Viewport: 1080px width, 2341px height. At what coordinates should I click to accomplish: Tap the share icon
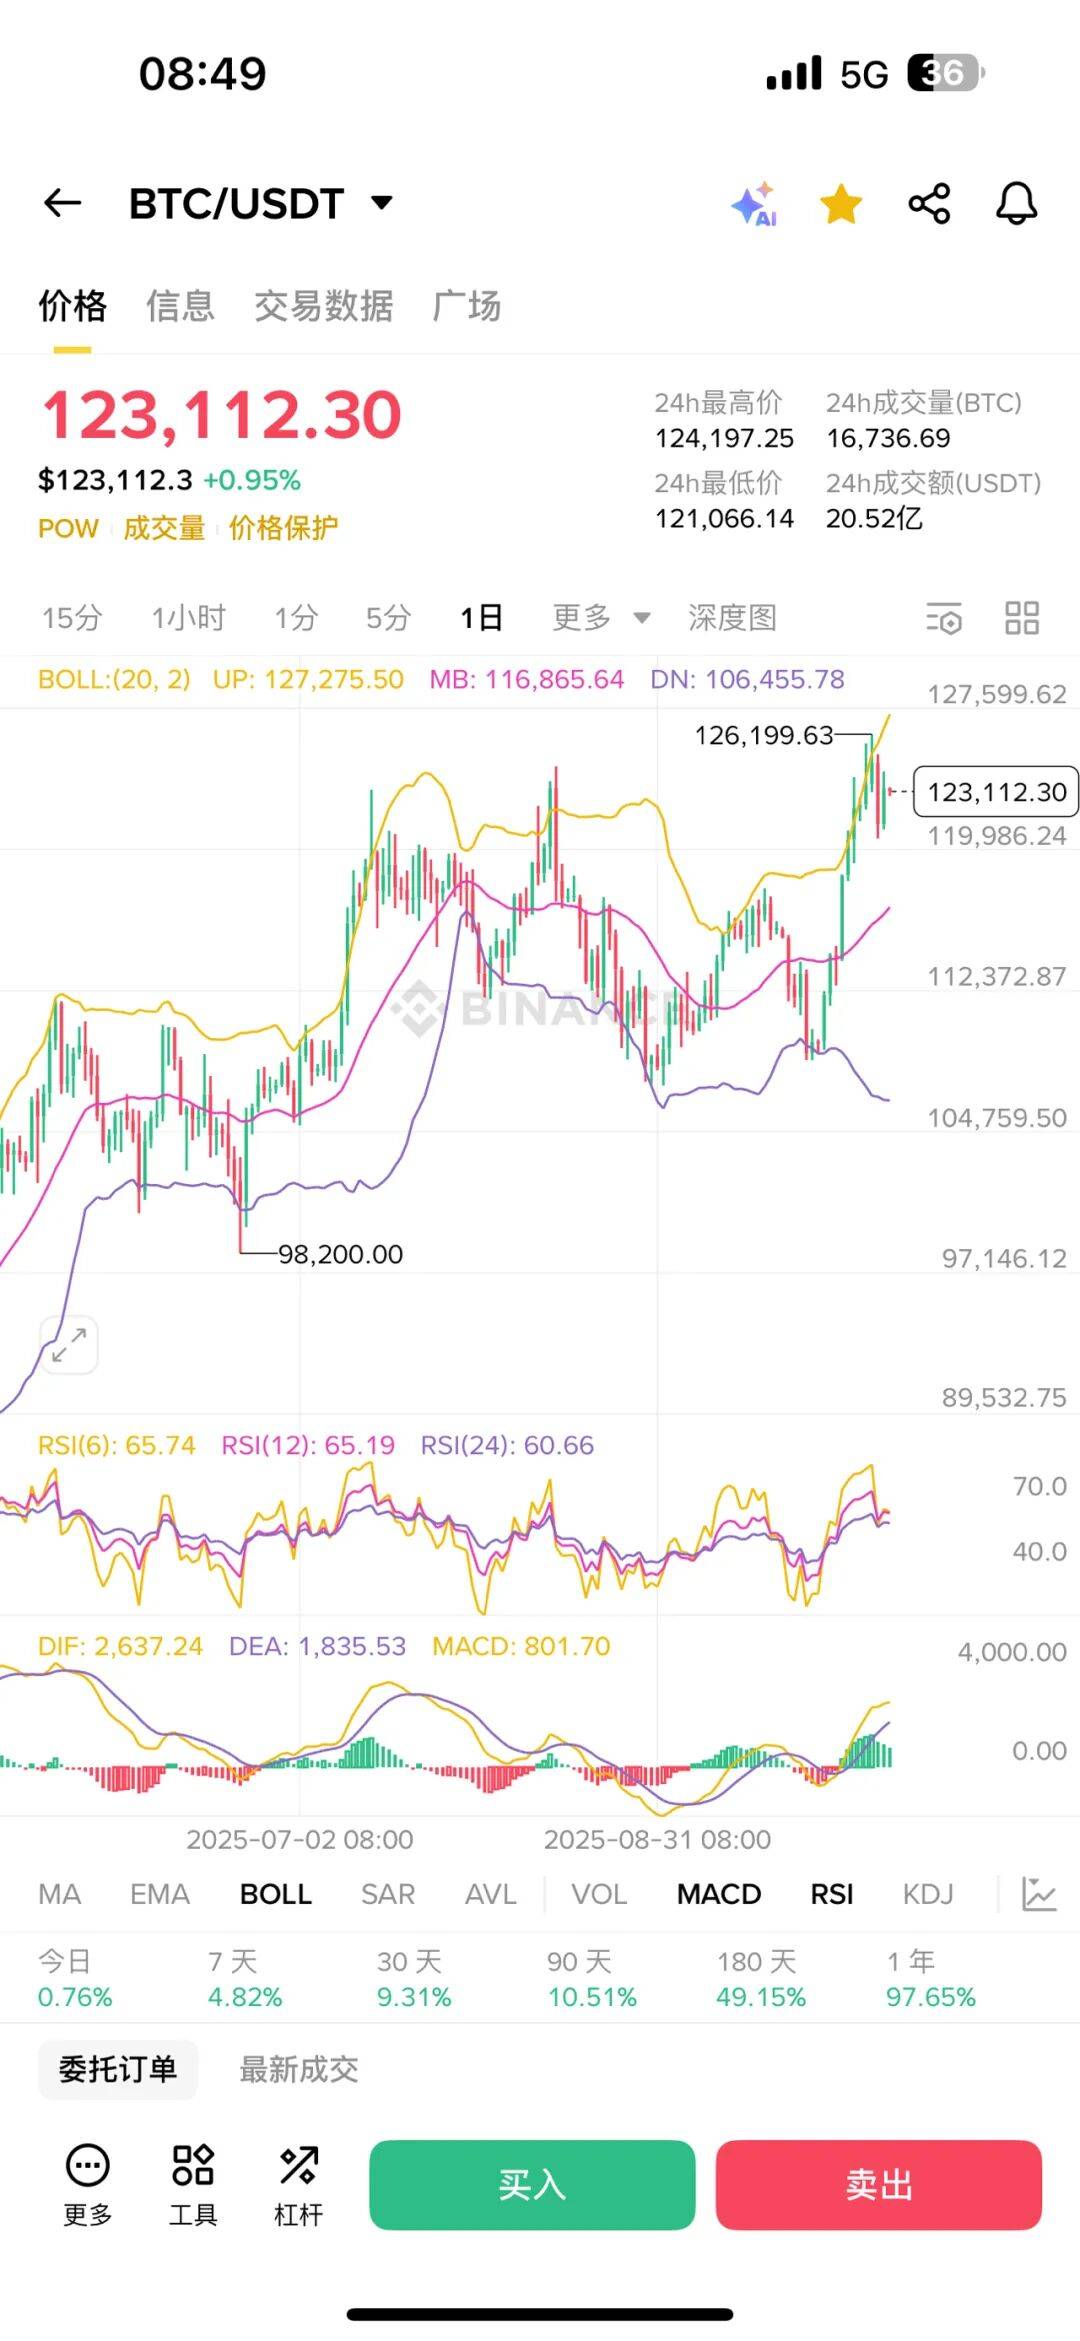pos(929,204)
